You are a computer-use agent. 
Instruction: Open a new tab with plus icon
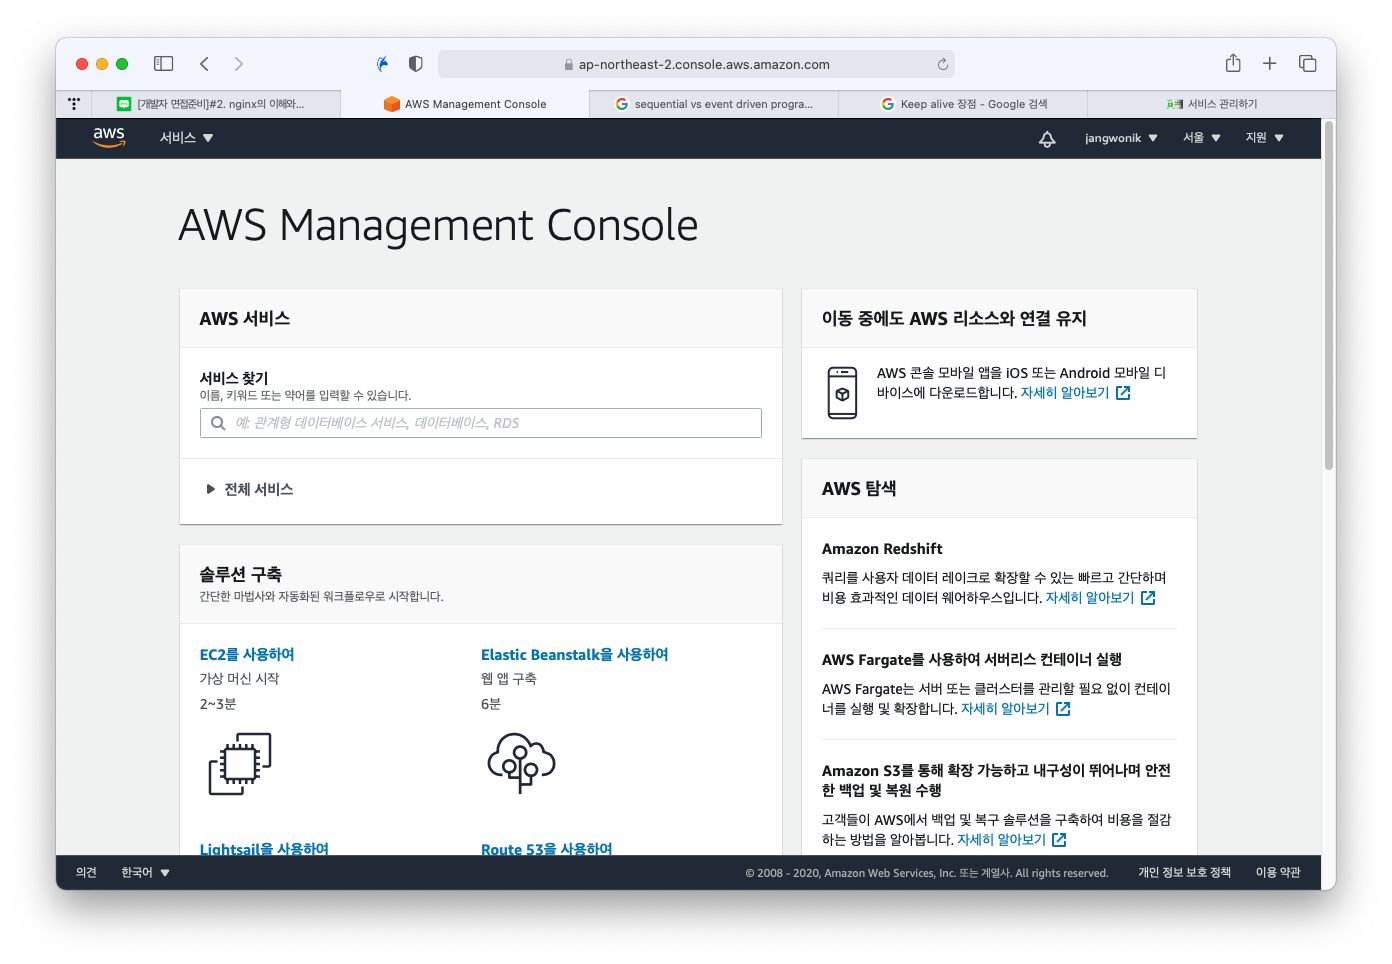click(1269, 64)
